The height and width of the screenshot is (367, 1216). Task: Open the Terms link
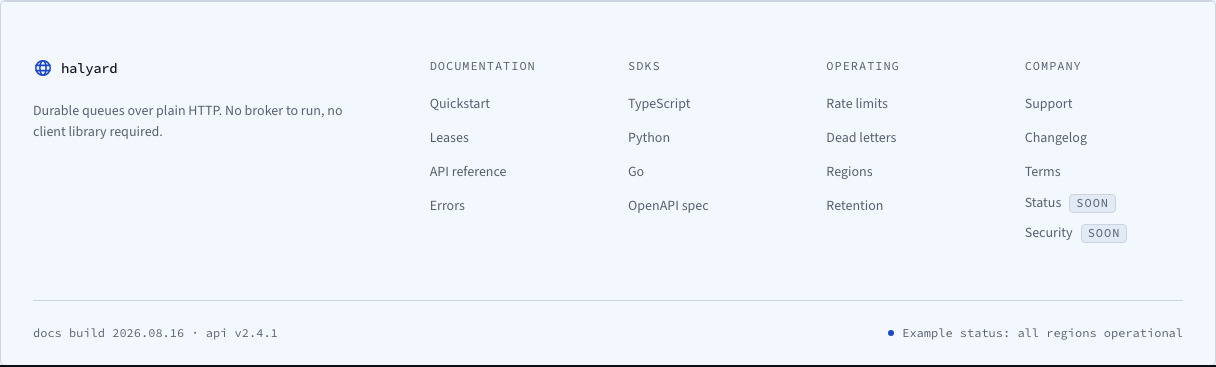click(x=1043, y=172)
